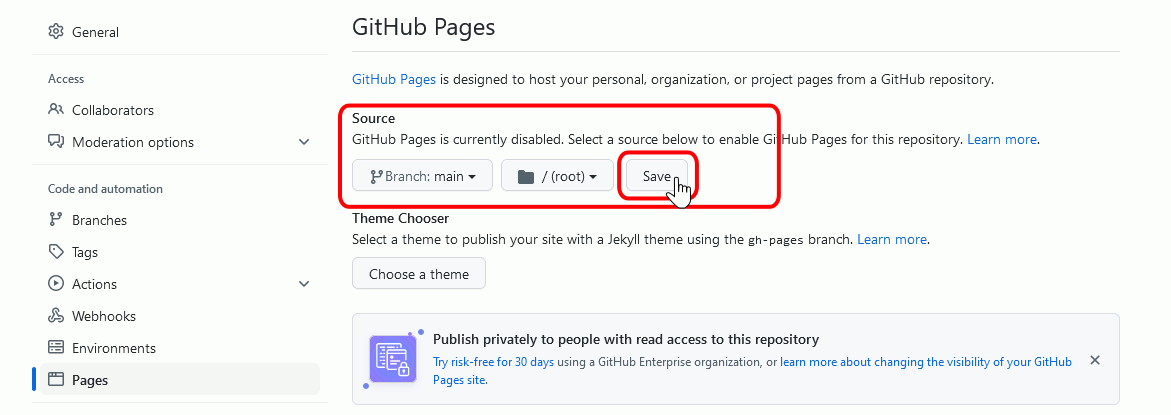Click the General gear icon
Screen dimensions: 1171x415
tap(56, 31)
